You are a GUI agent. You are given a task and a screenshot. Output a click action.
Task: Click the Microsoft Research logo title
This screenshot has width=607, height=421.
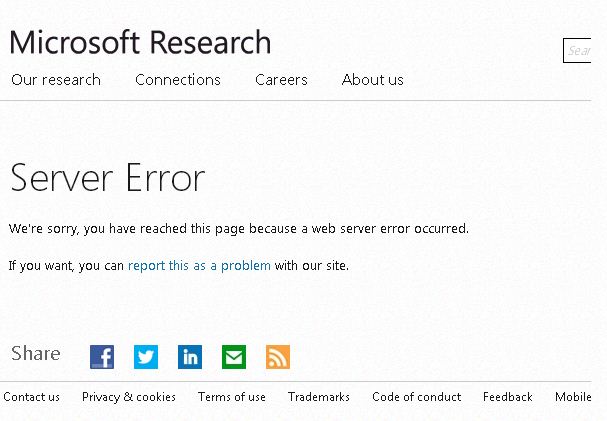coord(140,42)
